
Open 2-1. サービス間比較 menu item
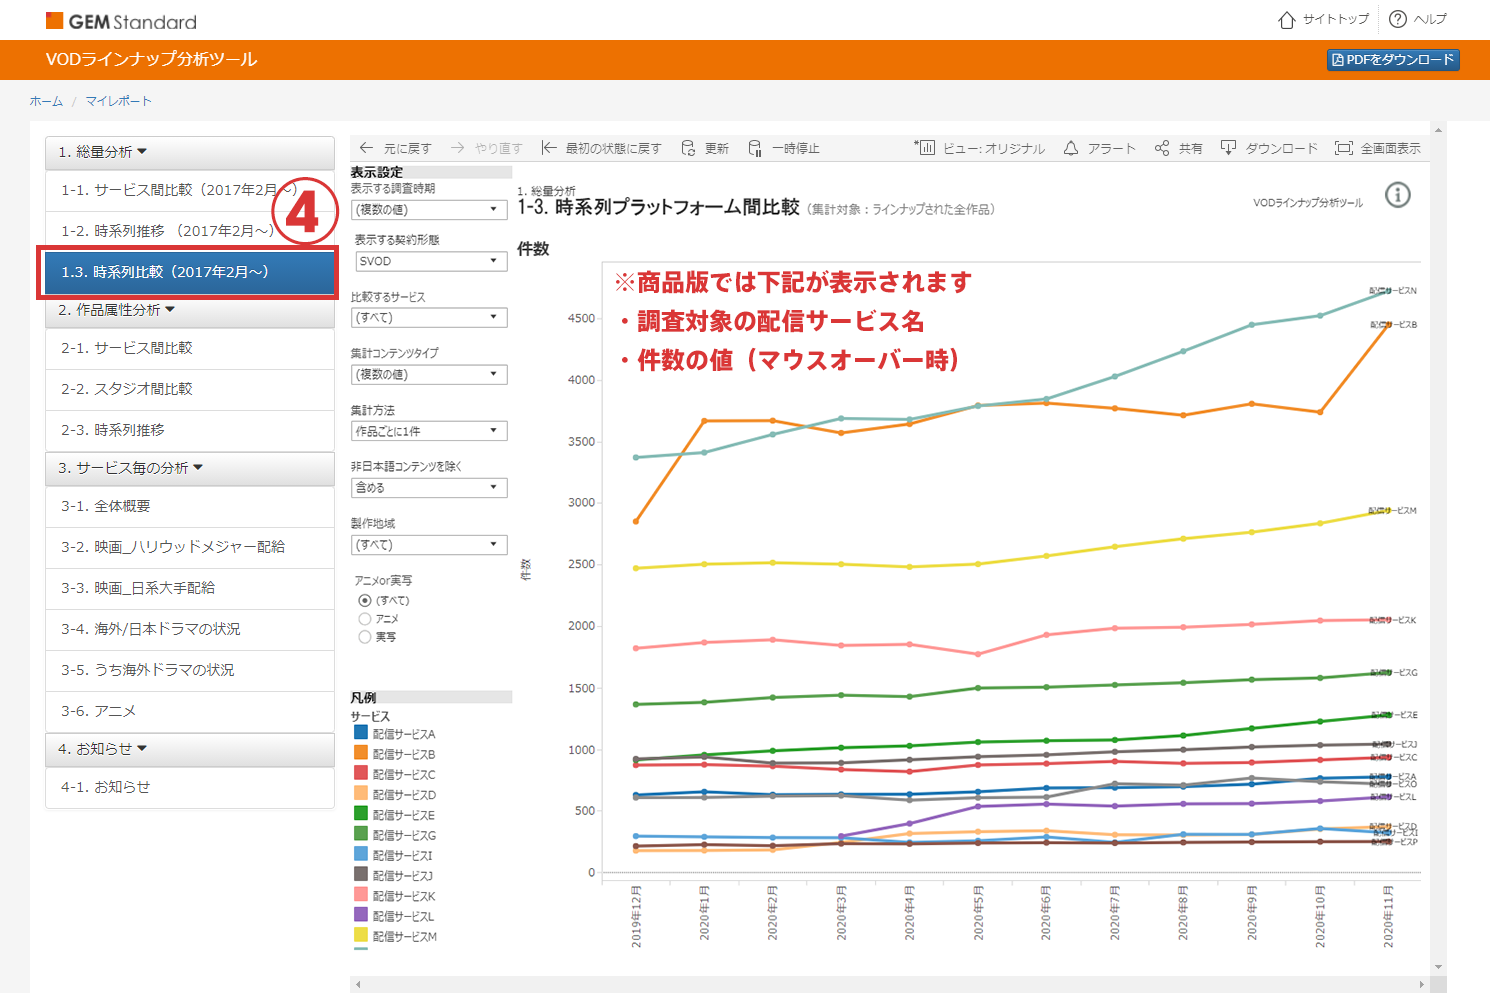coord(190,348)
